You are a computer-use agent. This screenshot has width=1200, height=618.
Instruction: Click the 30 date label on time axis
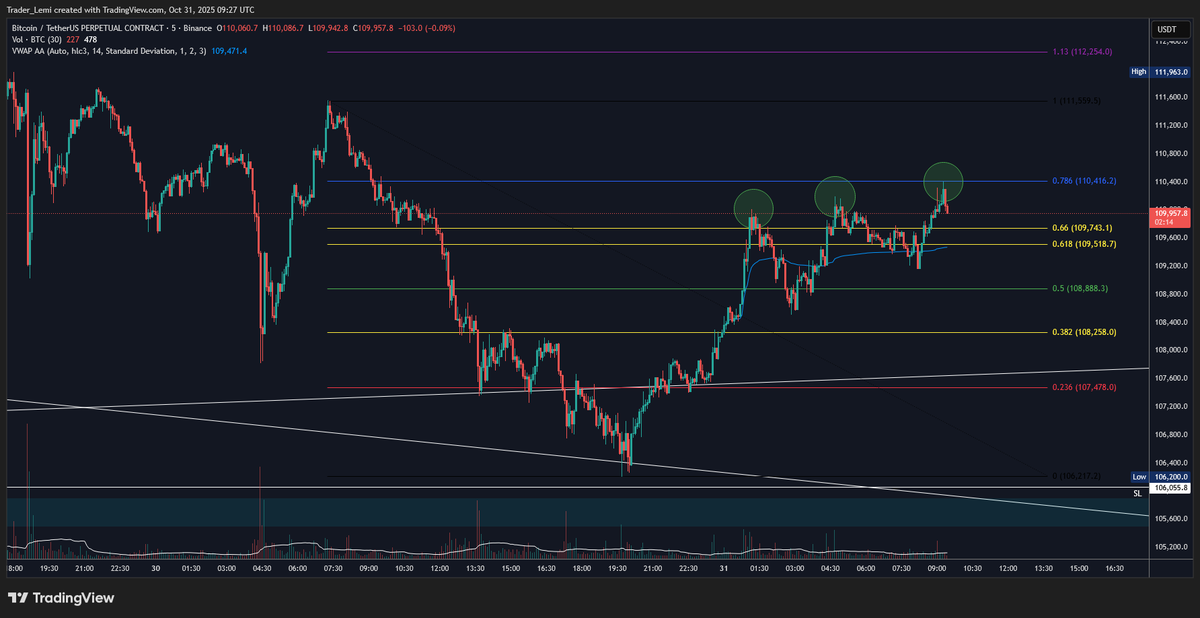click(155, 567)
